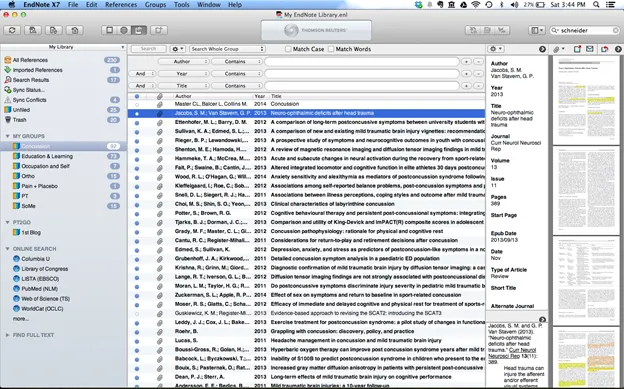The image size is (624, 389).
Task: Open the References menu
Action: [121, 5]
